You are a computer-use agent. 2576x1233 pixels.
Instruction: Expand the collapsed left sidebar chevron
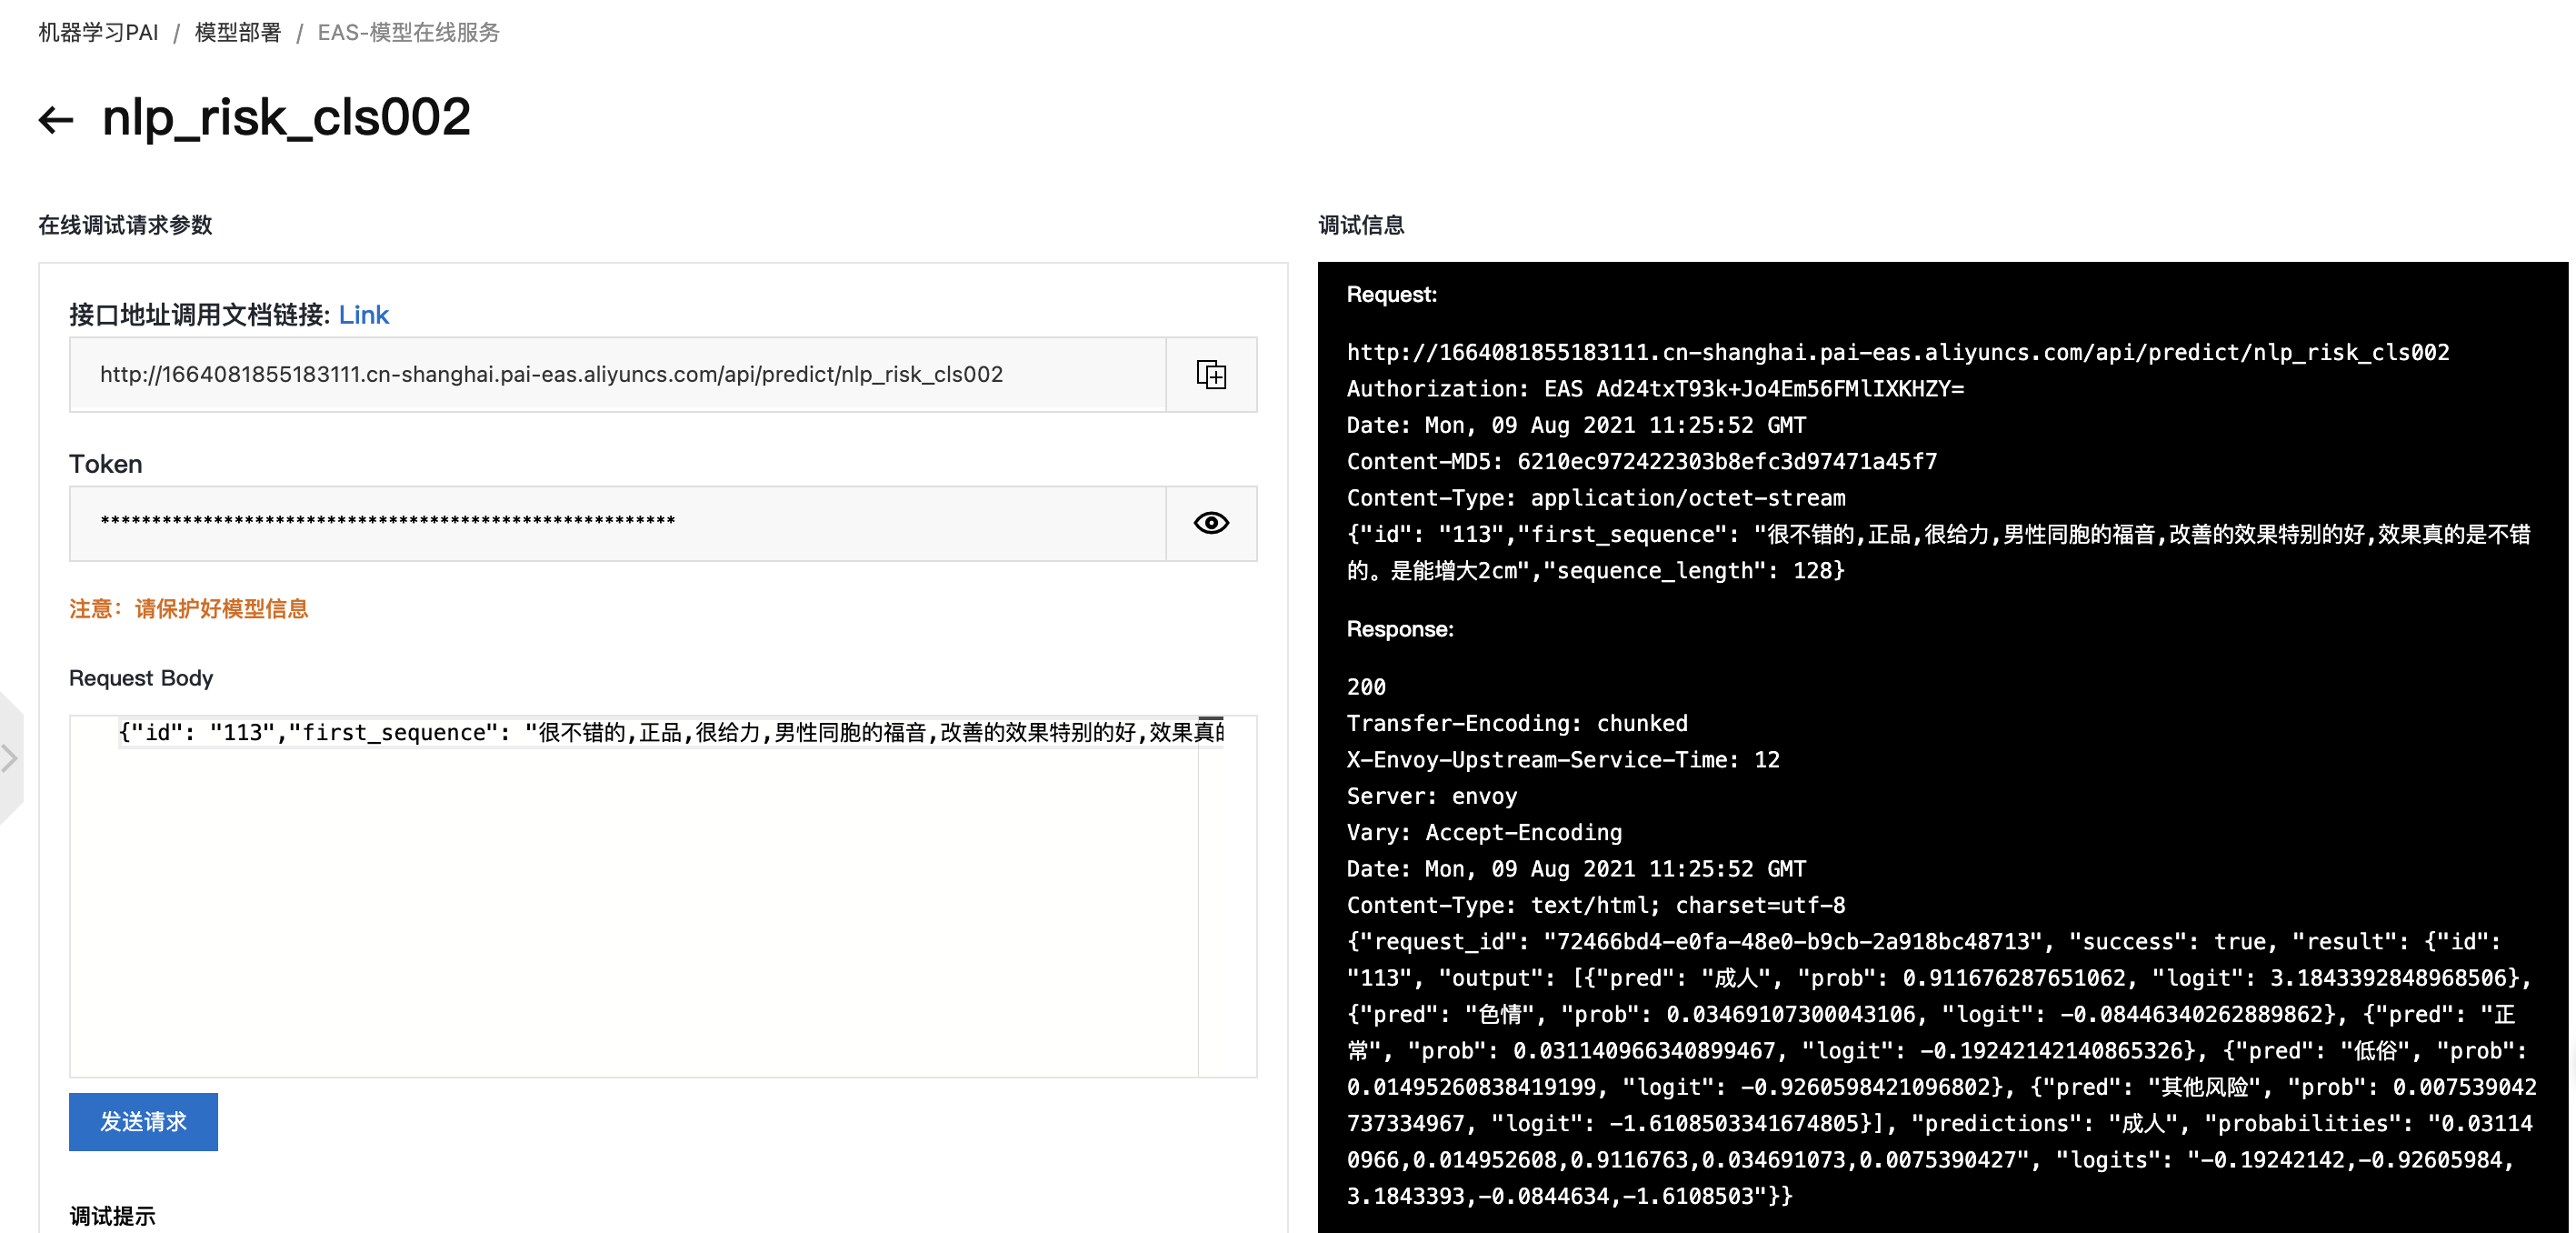pyautogui.click(x=10, y=758)
